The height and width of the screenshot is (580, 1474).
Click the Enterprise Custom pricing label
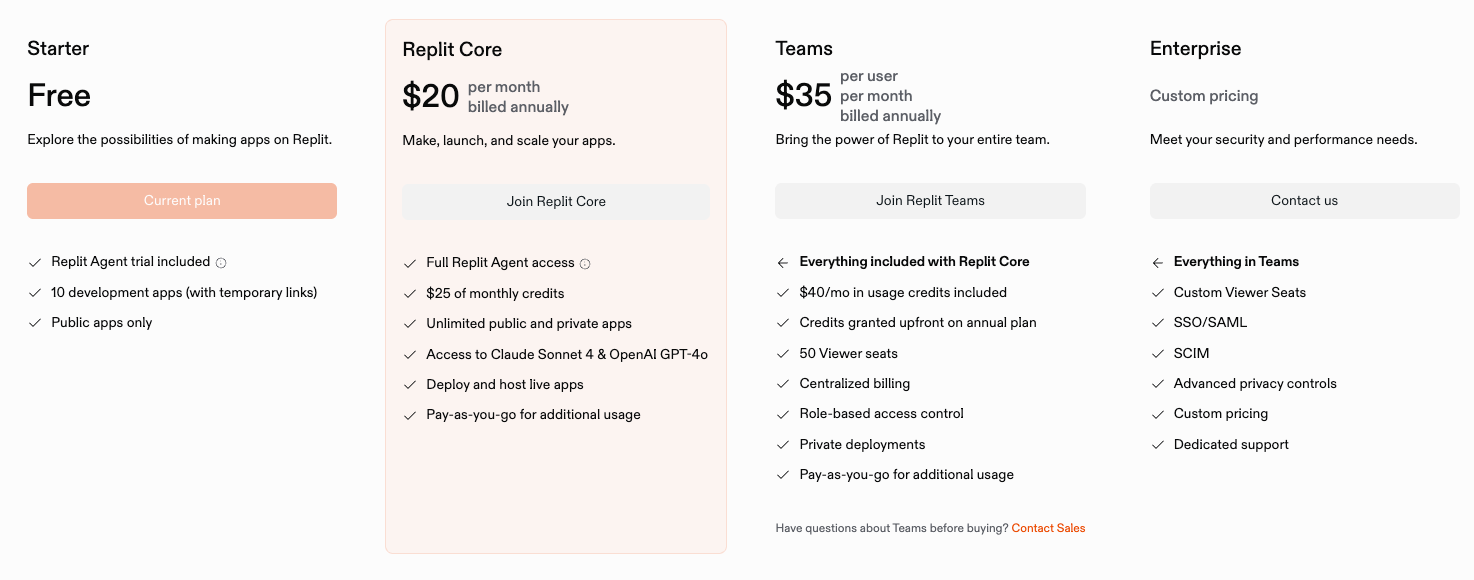(x=1204, y=96)
